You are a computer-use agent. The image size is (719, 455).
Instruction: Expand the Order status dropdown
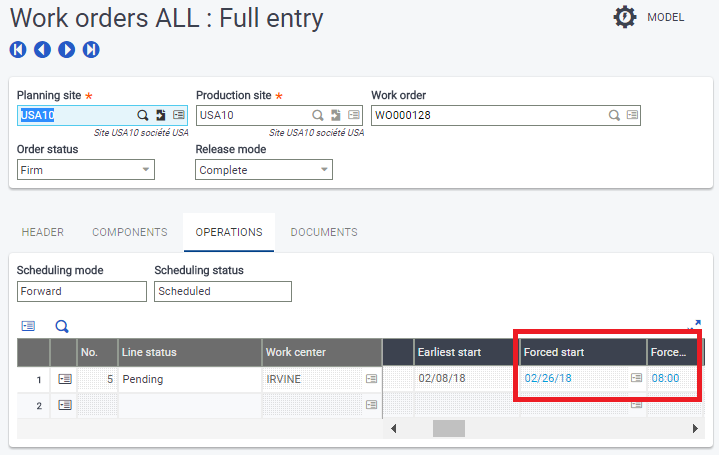click(x=146, y=170)
